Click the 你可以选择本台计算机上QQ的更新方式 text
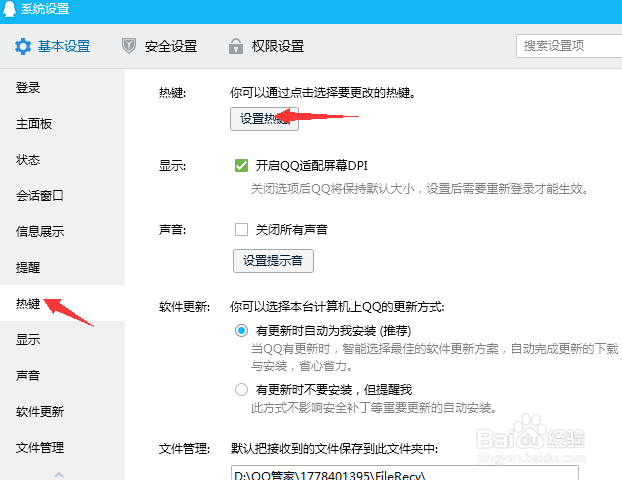The image size is (622, 480). 337,307
